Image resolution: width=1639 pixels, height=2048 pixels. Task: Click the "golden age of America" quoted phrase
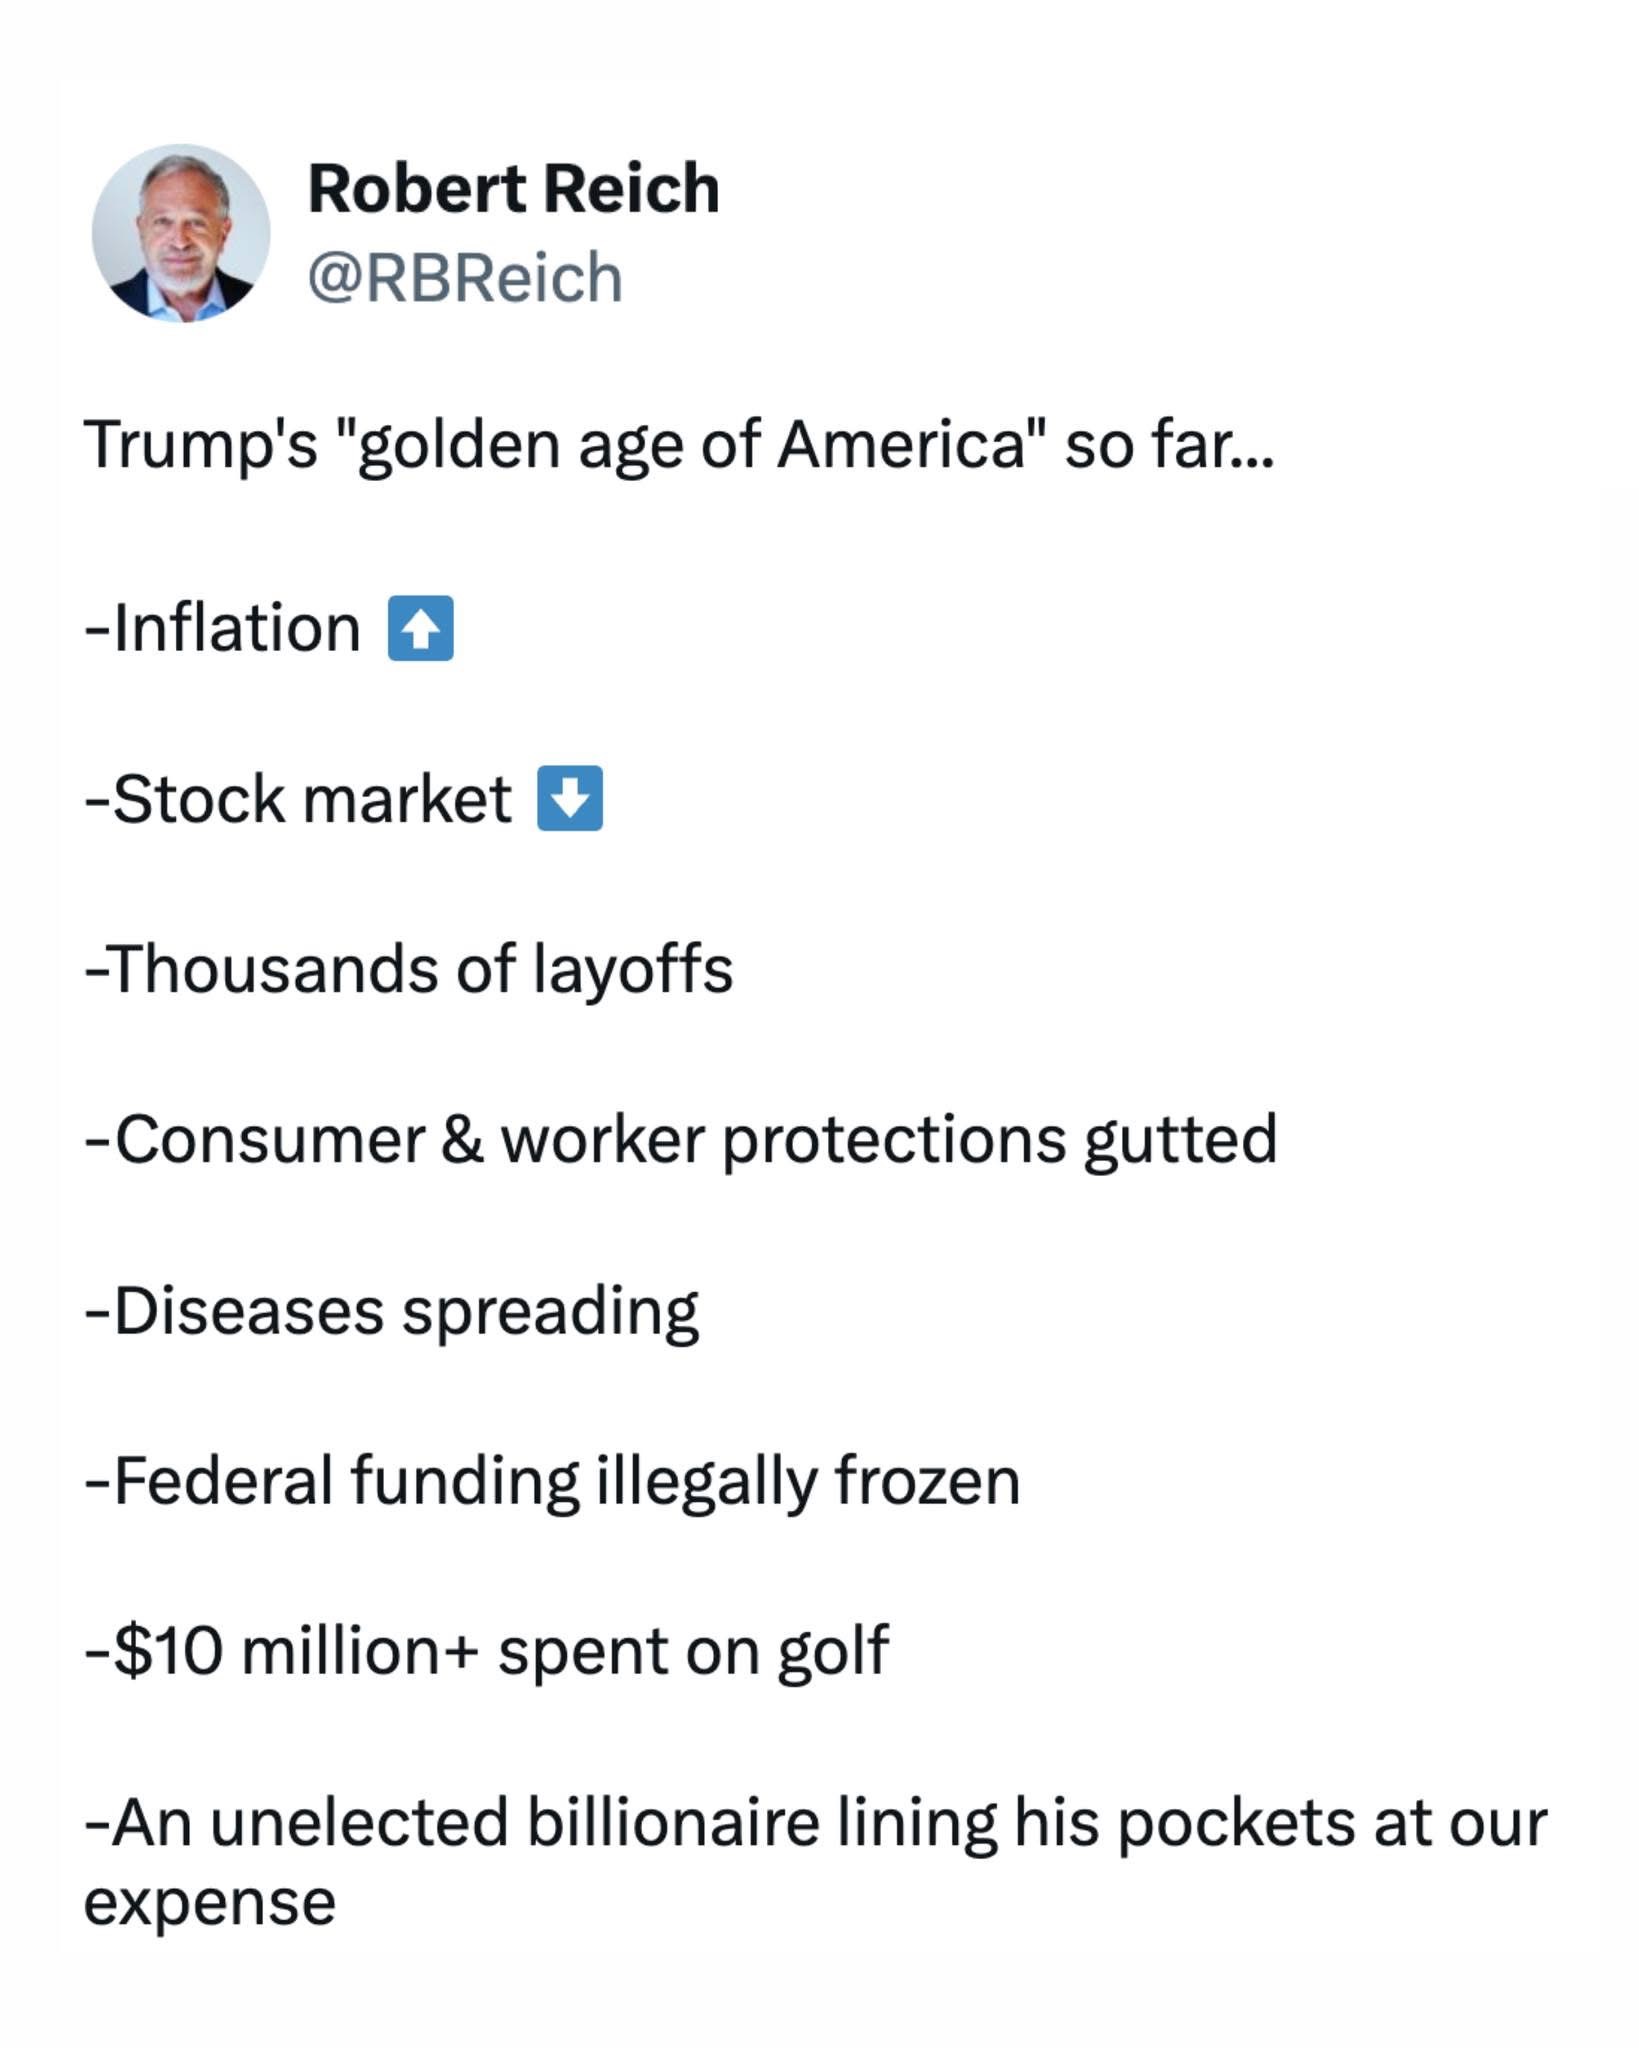click(x=694, y=444)
